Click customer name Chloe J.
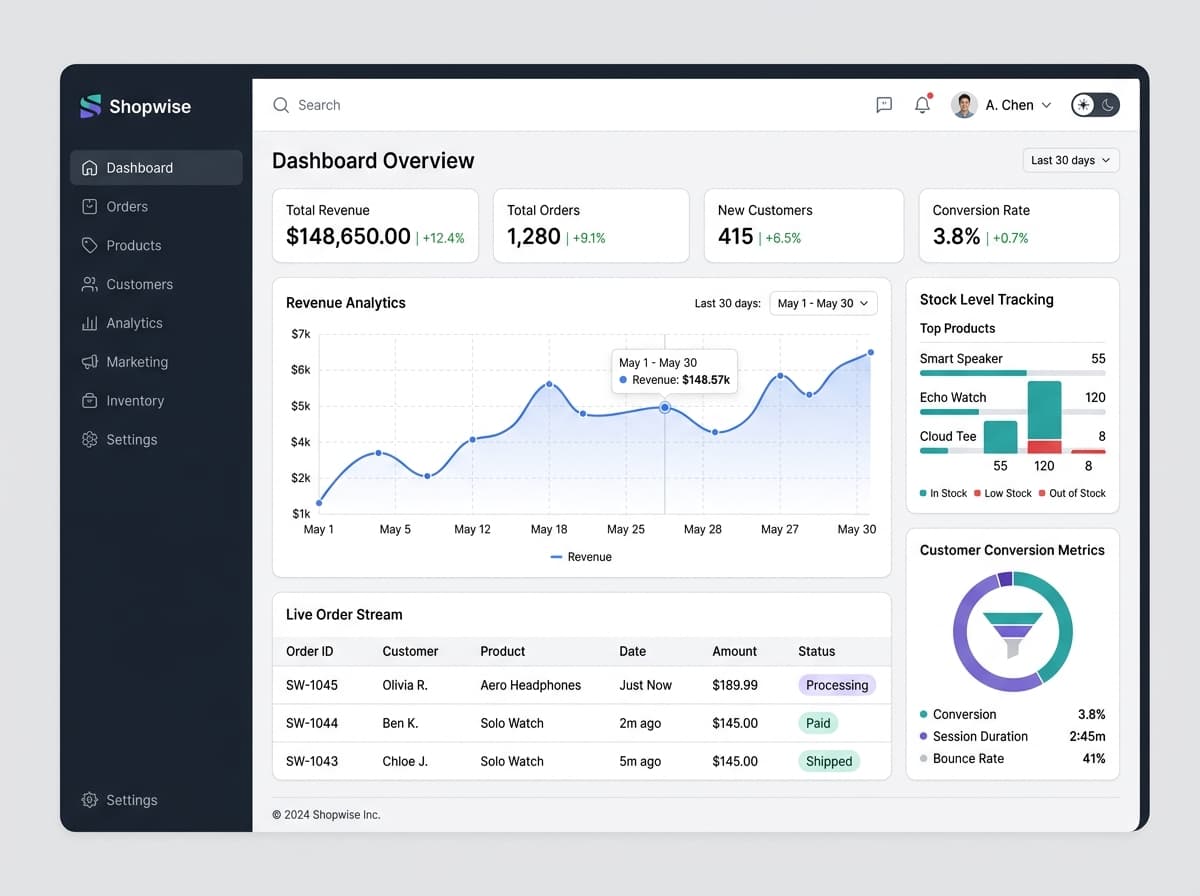Image resolution: width=1200 pixels, height=896 pixels. (x=405, y=761)
